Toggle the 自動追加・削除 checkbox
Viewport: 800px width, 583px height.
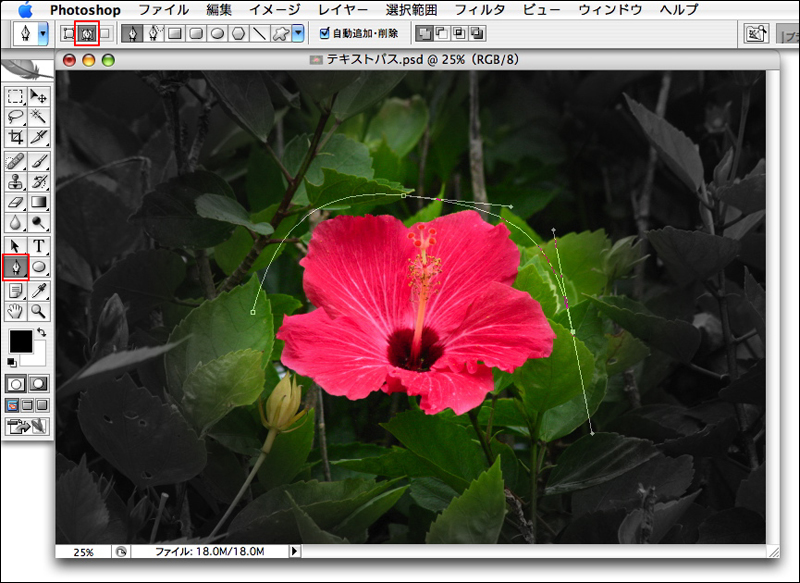[324, 33]
